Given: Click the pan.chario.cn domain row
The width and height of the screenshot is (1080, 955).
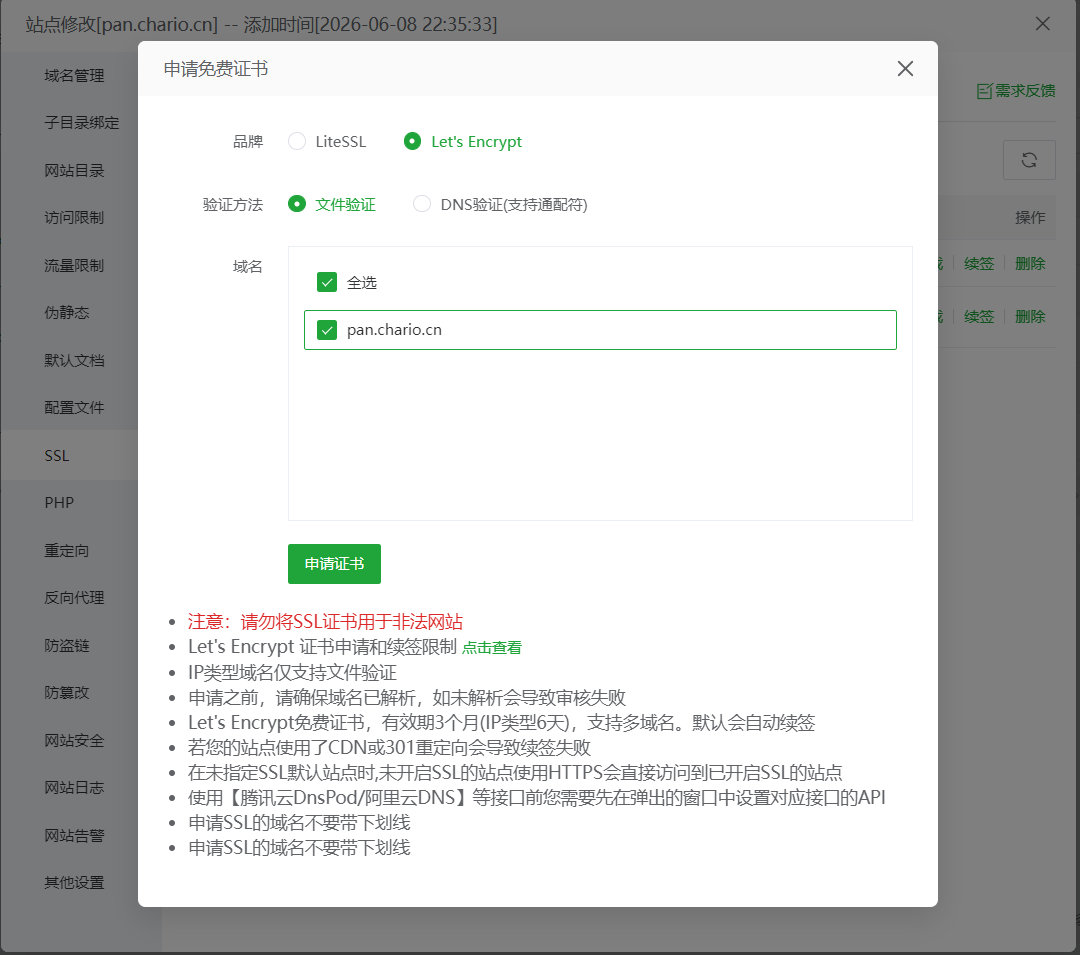Looking at the screenshot, I should click(x=600, y=330).
